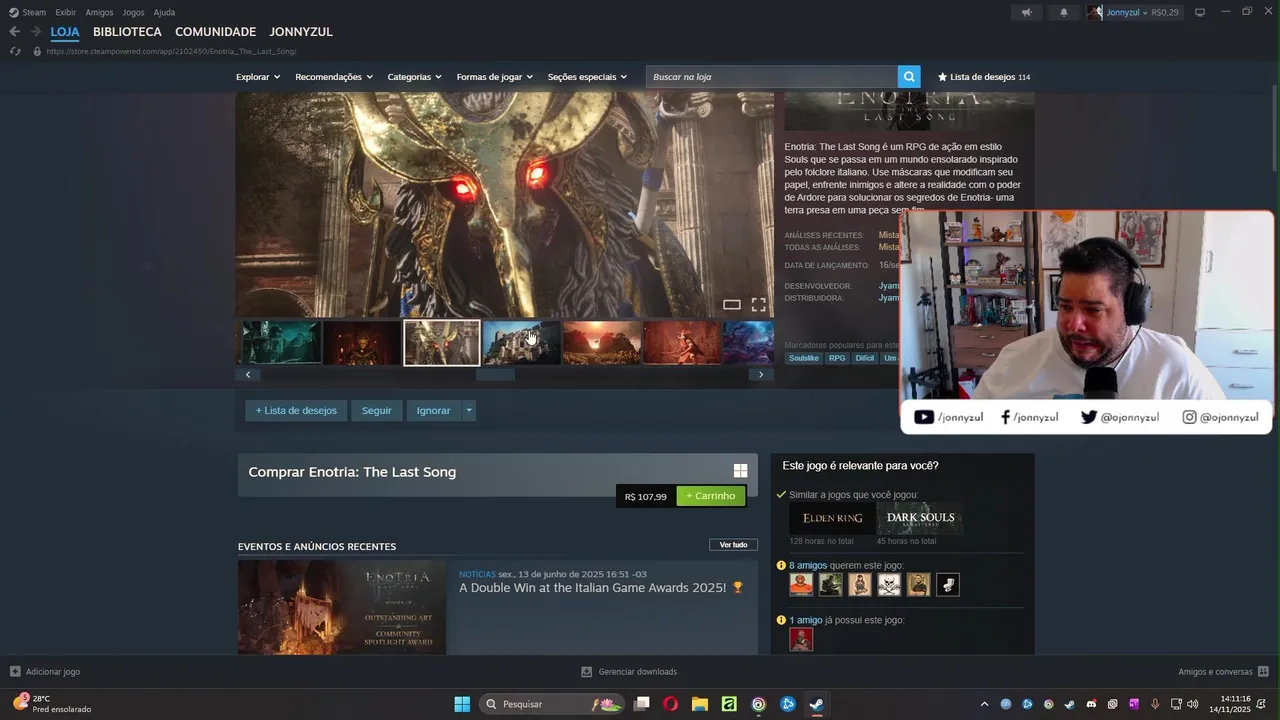Screen dimensions: 1280x720
Task: Open Gerenciar downloads
Action: click(x=629, y=672)
